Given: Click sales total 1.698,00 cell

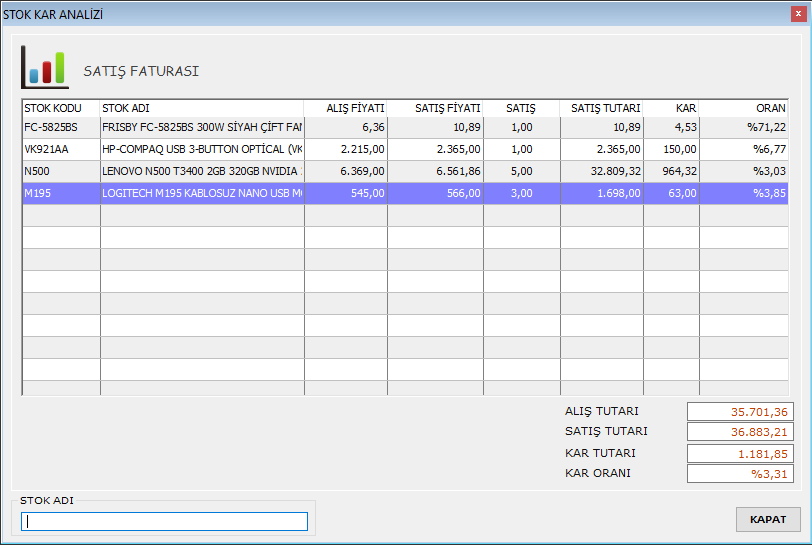Looking at the screenshot, I should pos(602,193).
